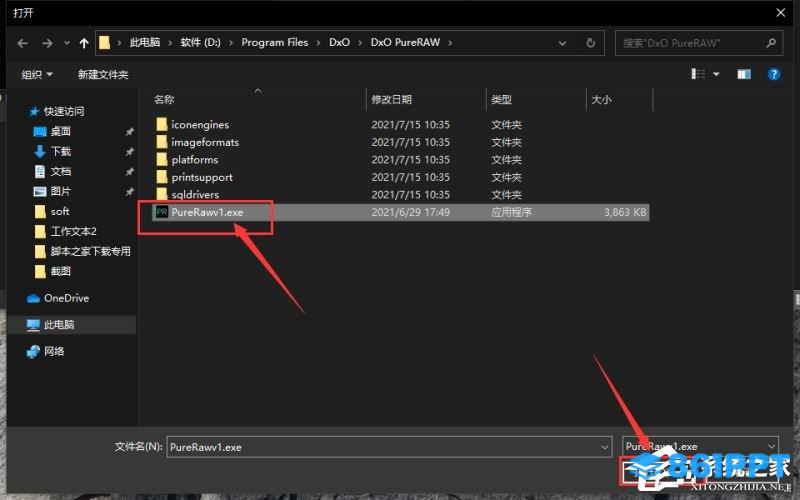Viewport: 800px width, 500px height.
Task: Select 此电脑 in the sidebar
Action: tap(59, 324)
